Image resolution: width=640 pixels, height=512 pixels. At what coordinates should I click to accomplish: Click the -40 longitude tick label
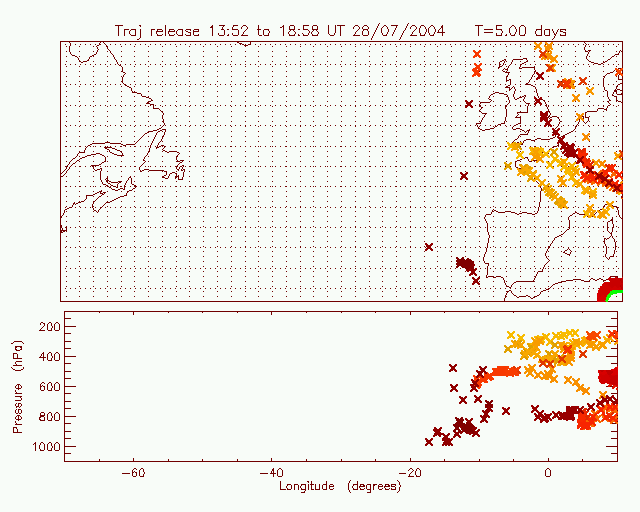pos(271,473)
